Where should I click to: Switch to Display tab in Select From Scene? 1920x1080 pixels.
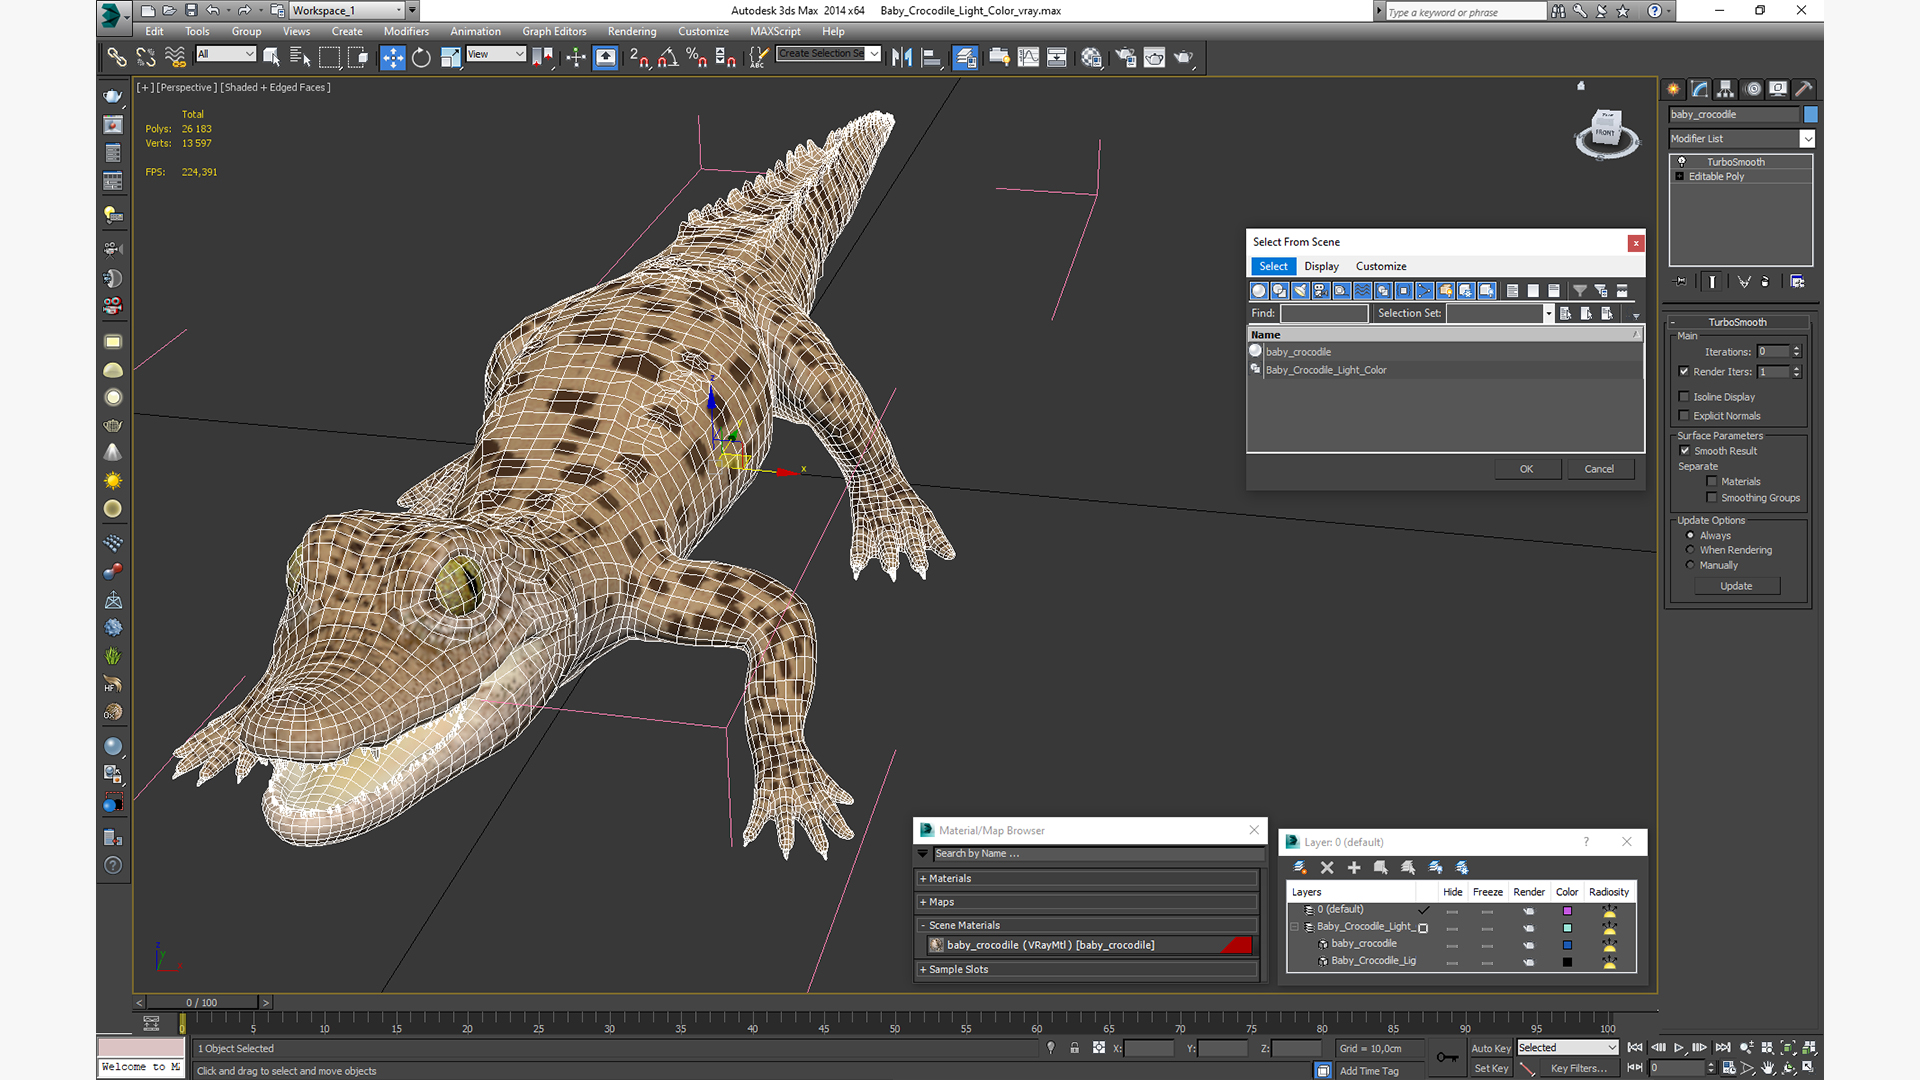pos(1321,266)
